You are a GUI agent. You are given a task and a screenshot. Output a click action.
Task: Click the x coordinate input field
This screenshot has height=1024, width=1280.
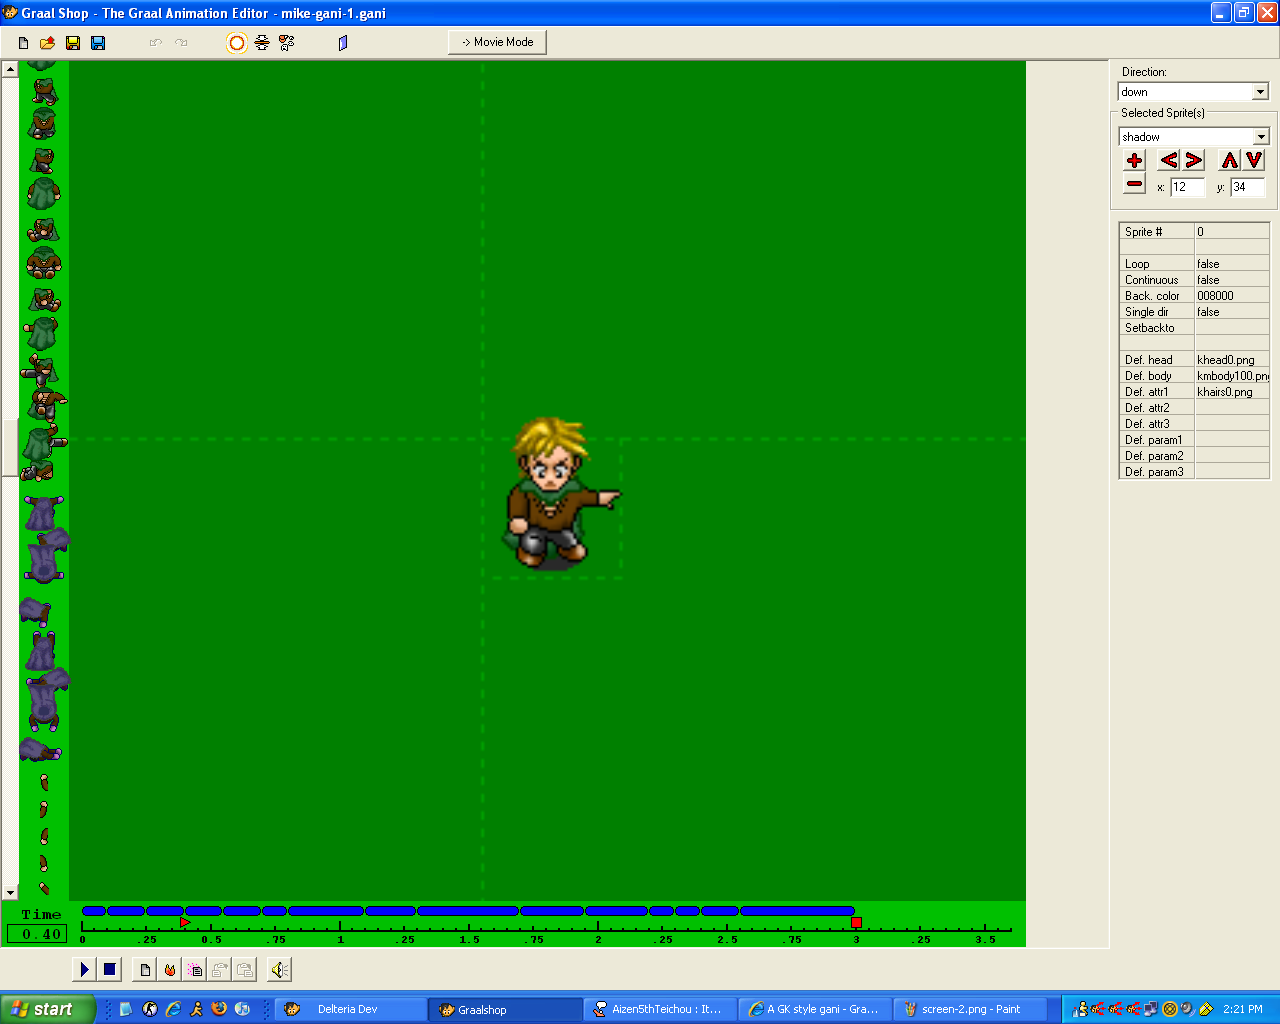(x=1187, y=187)
